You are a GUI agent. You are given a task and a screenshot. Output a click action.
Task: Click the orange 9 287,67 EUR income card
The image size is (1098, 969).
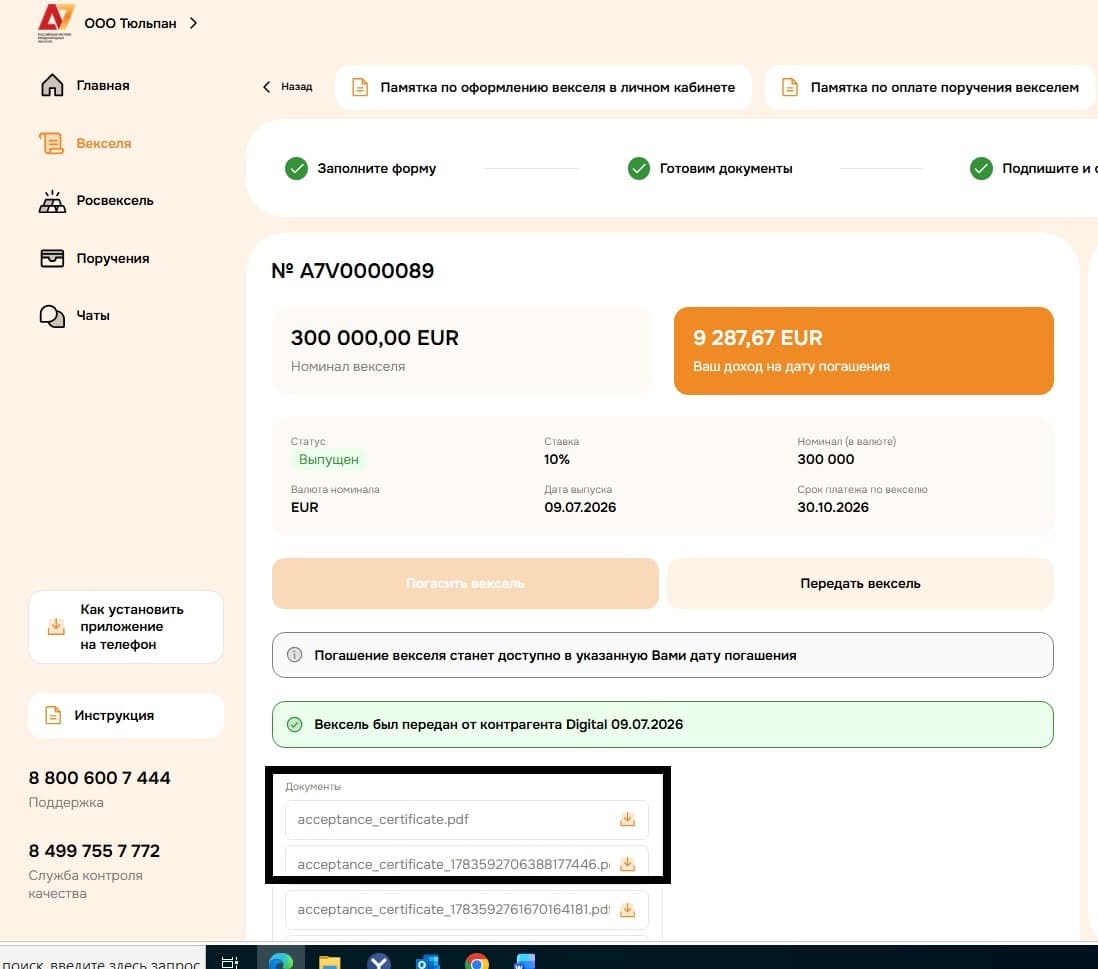coord(863,350)
